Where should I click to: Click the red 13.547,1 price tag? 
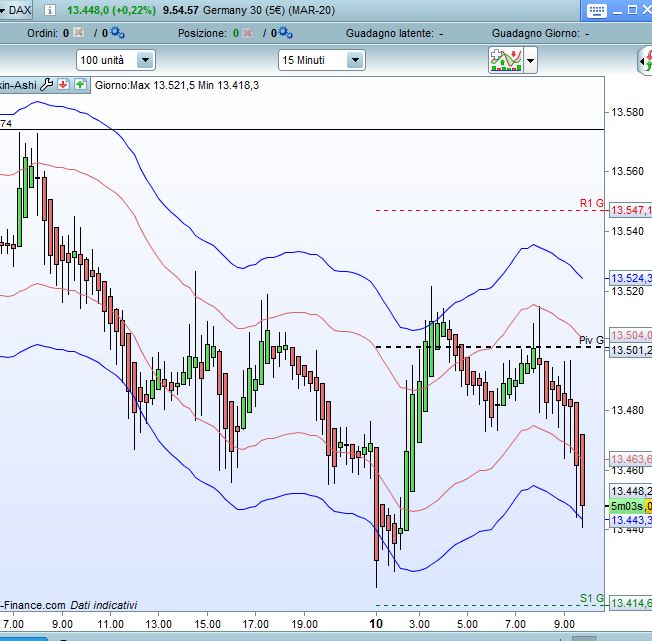[x=631, y=210]
